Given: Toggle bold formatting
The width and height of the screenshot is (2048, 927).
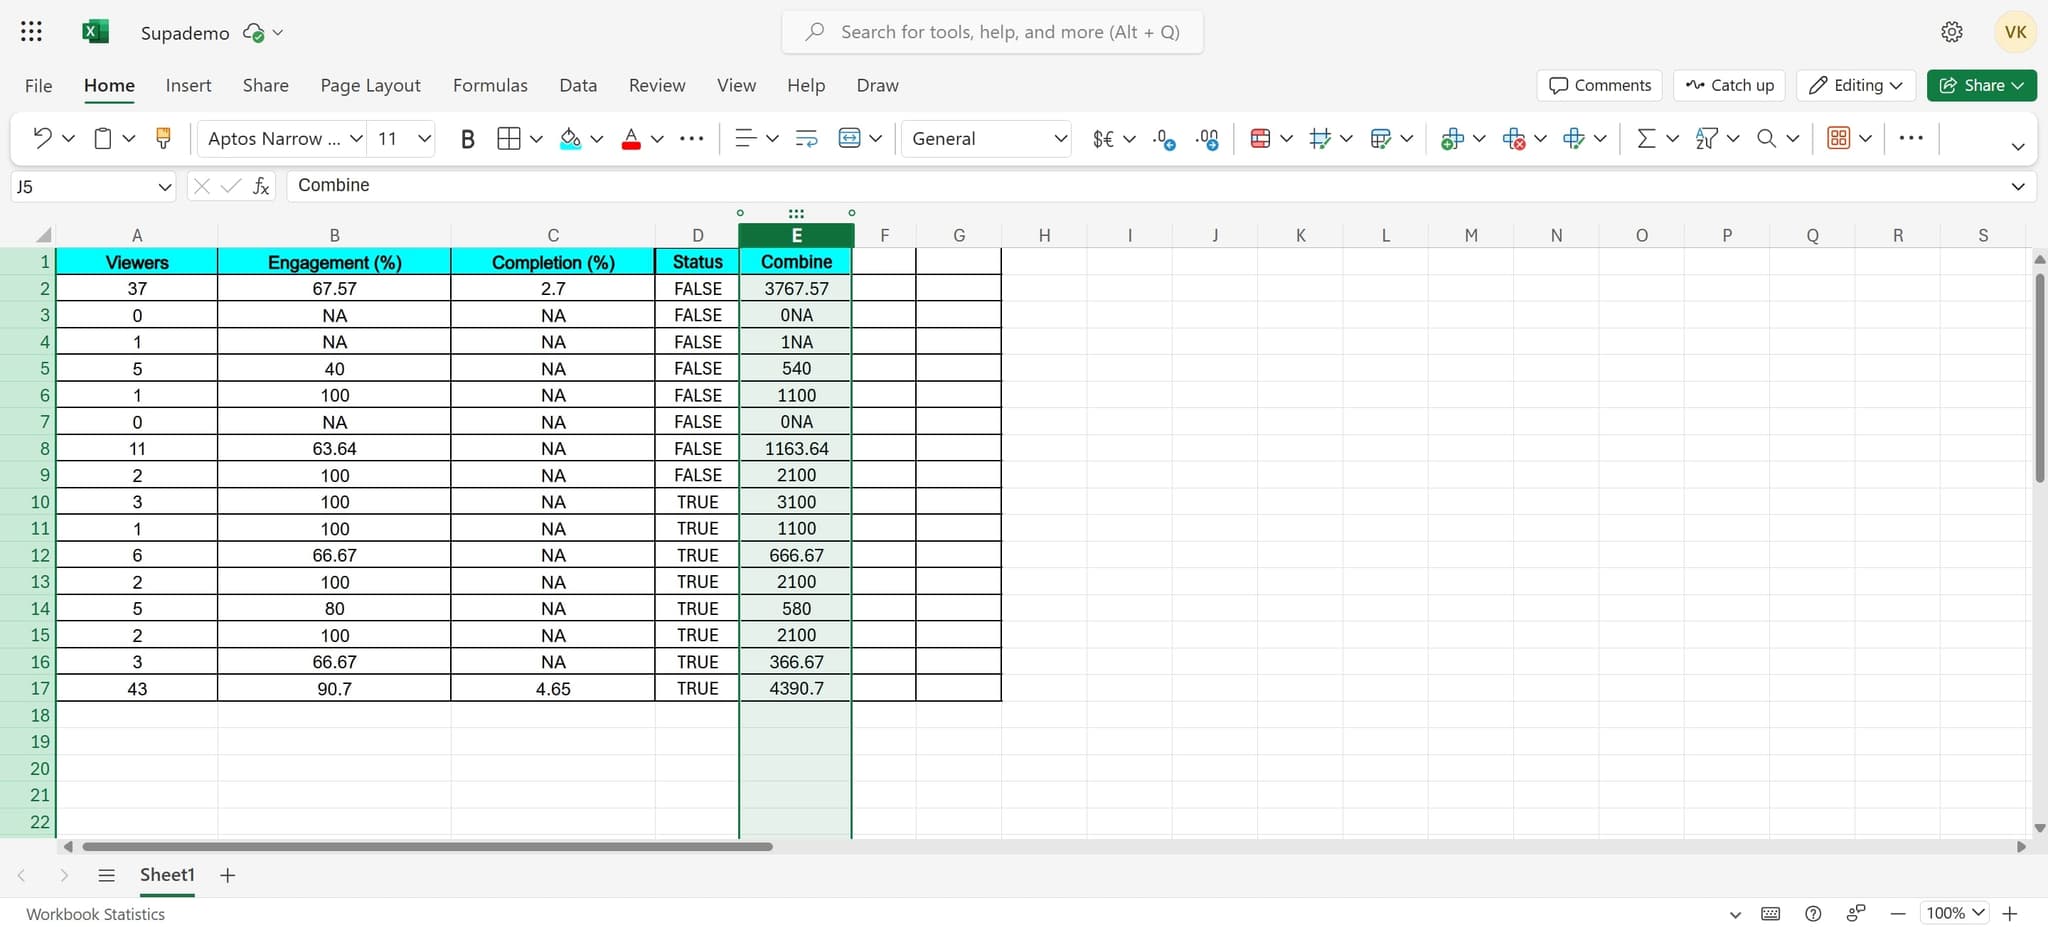Looking at the screenshot, I should point(467,138).
